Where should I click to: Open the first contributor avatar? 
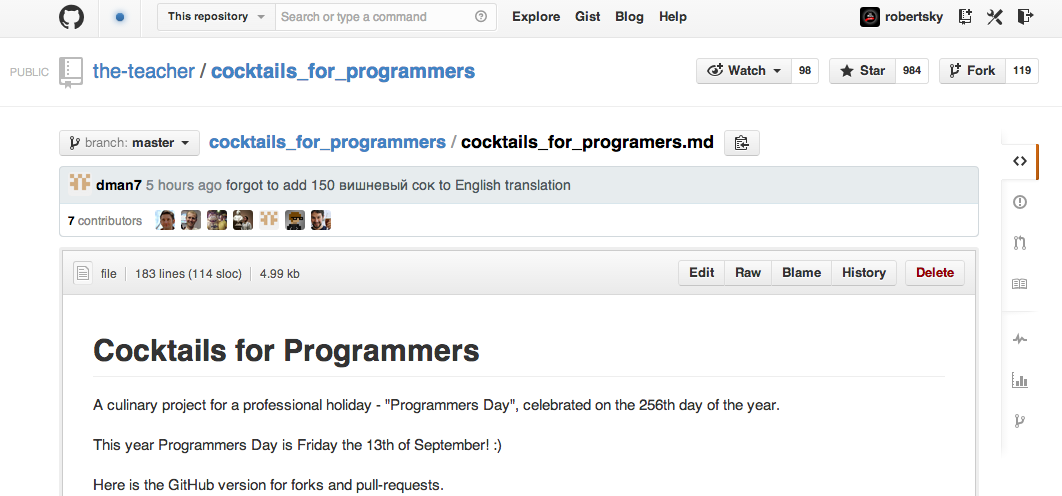point(165,220)
